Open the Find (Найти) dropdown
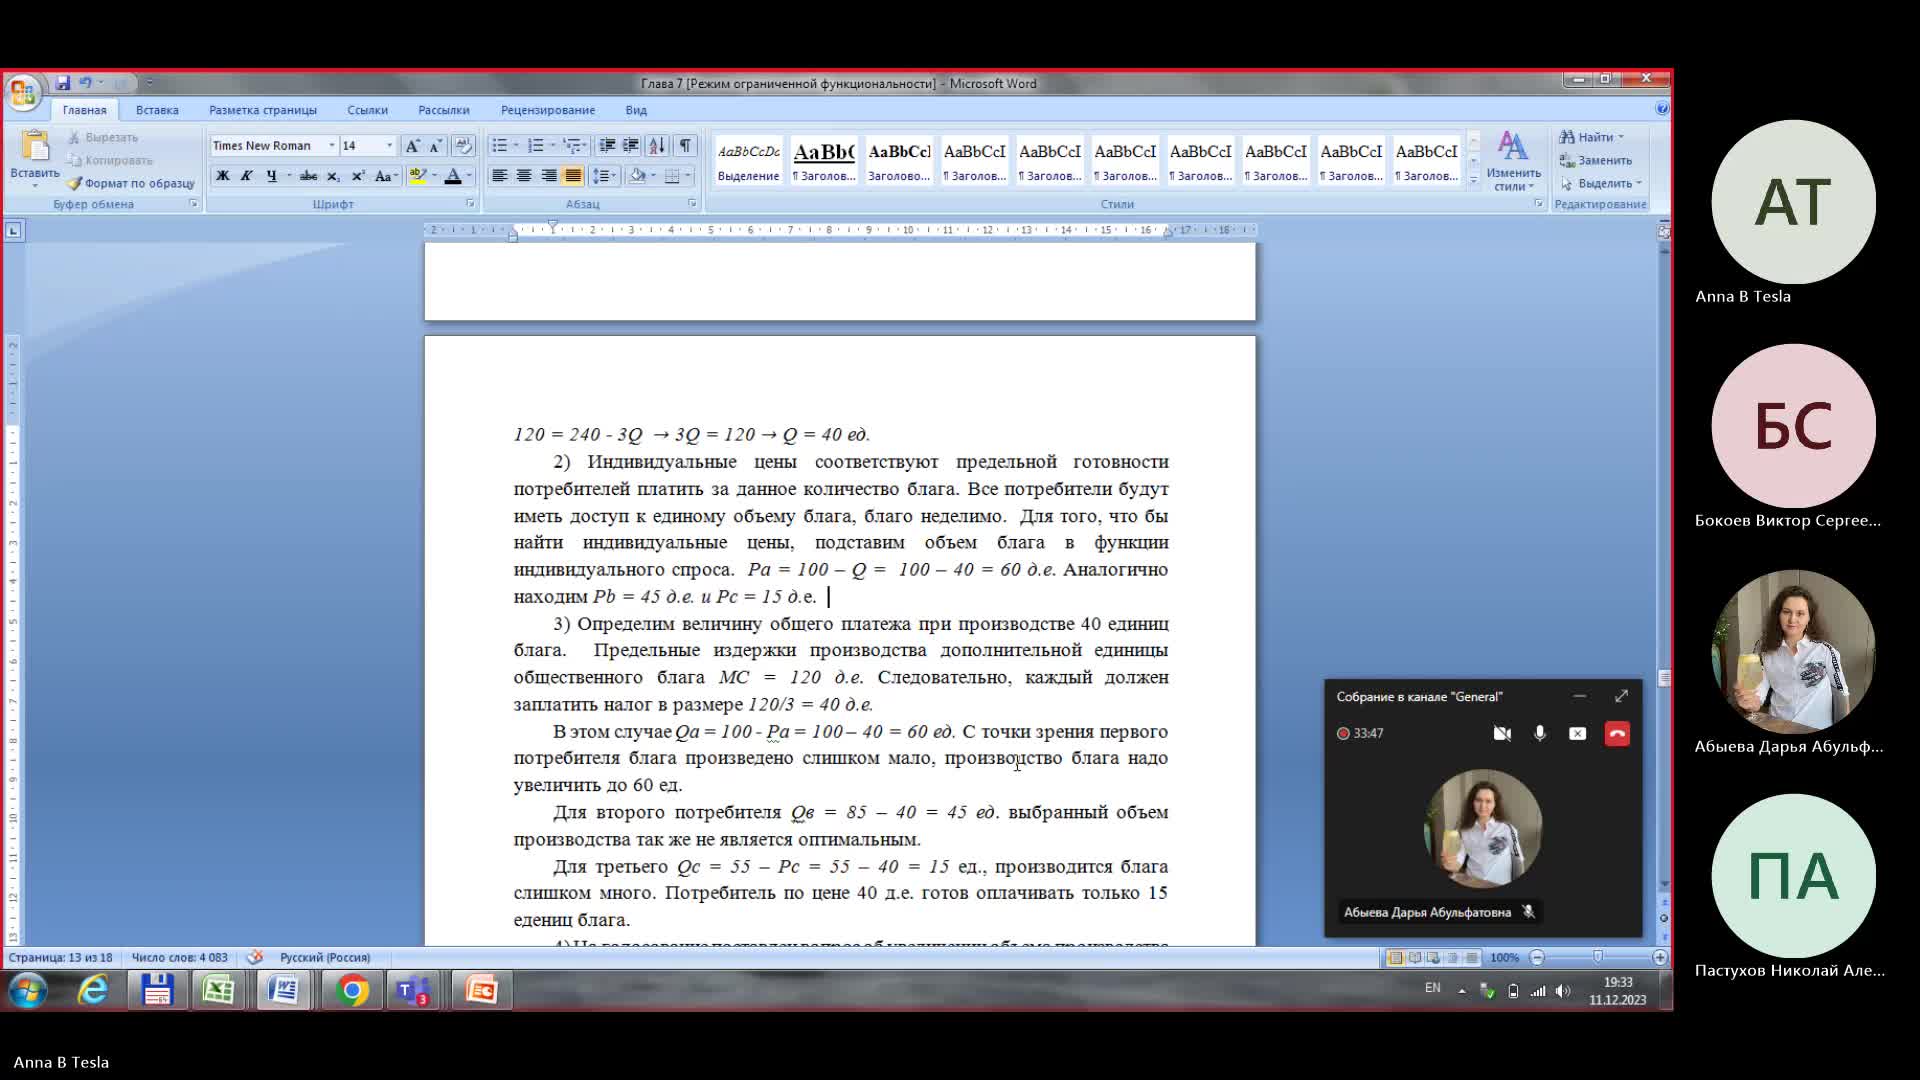Screen dimensions: 1920x1080 click(1591, 138)
